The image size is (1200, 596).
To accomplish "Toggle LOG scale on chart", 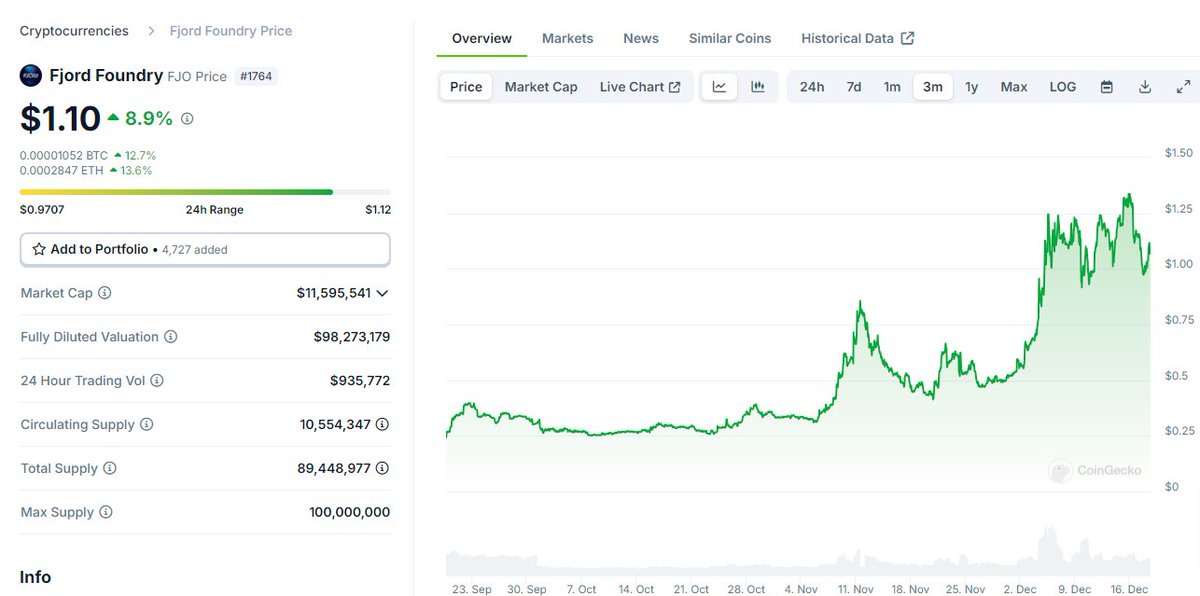I will click(x=1063, y=87).
